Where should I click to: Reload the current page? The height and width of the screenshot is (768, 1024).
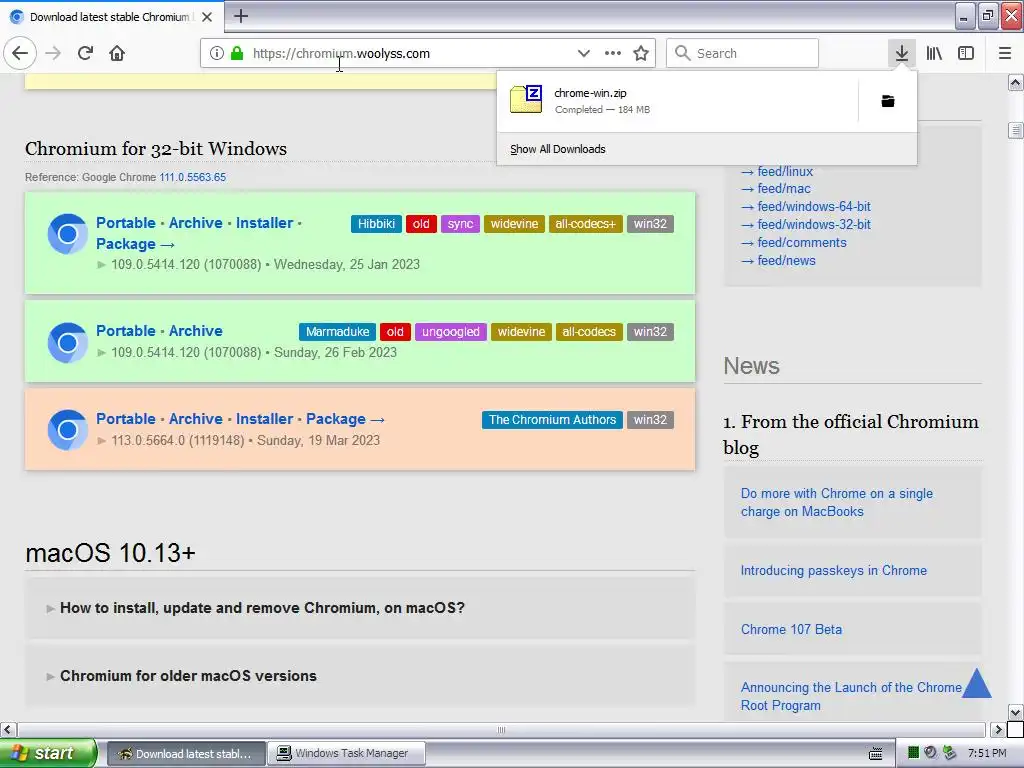click(x=86, y=53)
